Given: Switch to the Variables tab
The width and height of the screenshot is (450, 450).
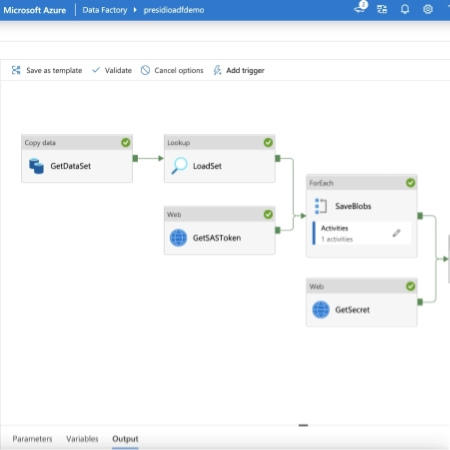Looking at the screenshot, I should click(82, 439).
